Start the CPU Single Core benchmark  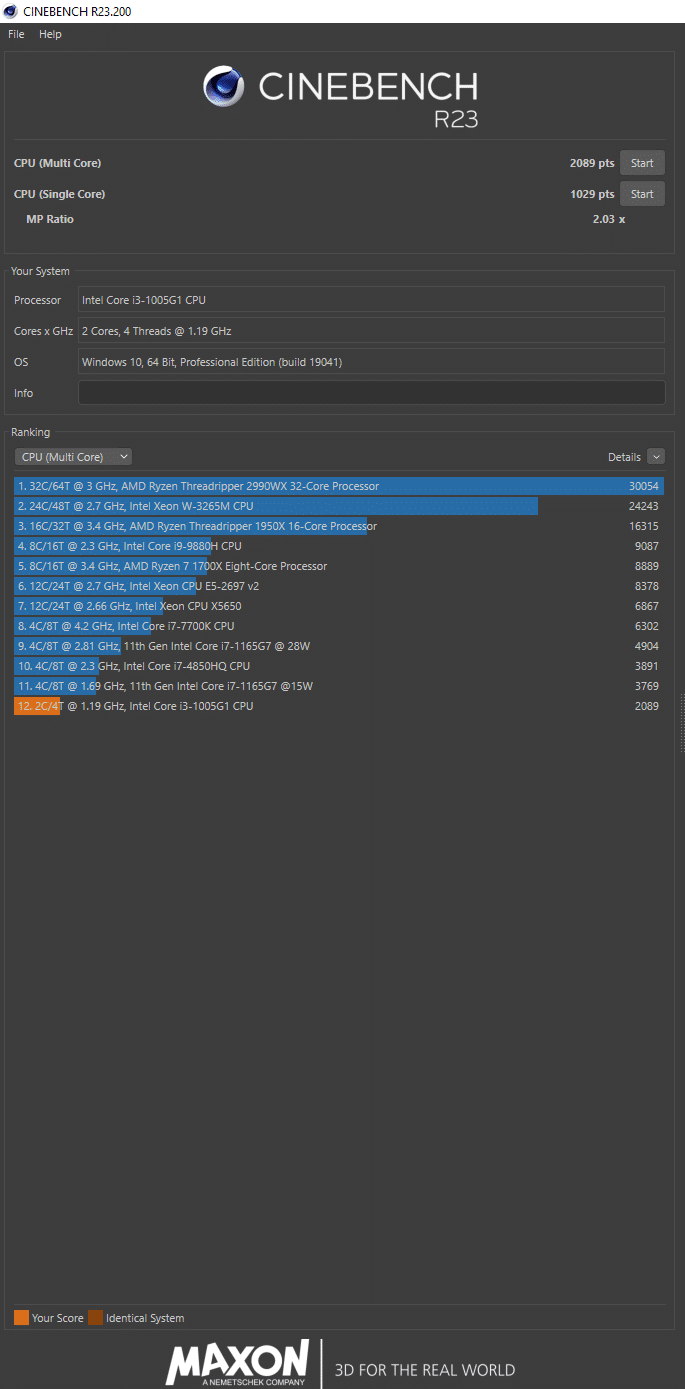(x=642, y=194)
